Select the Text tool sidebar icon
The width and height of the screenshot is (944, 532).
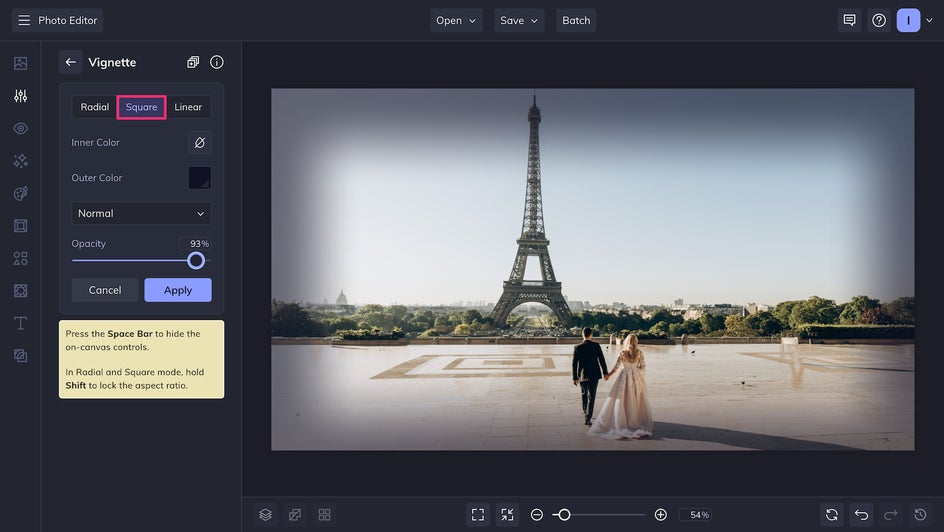pos(20,323)
